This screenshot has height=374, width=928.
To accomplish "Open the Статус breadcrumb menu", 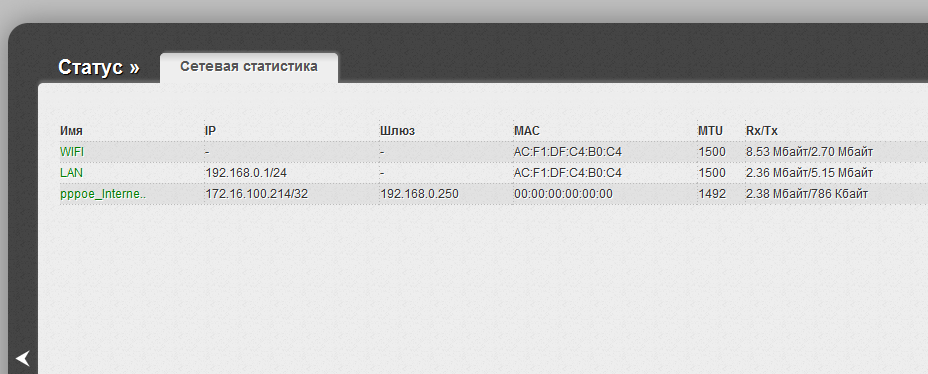I will click(x=99, y=67).
